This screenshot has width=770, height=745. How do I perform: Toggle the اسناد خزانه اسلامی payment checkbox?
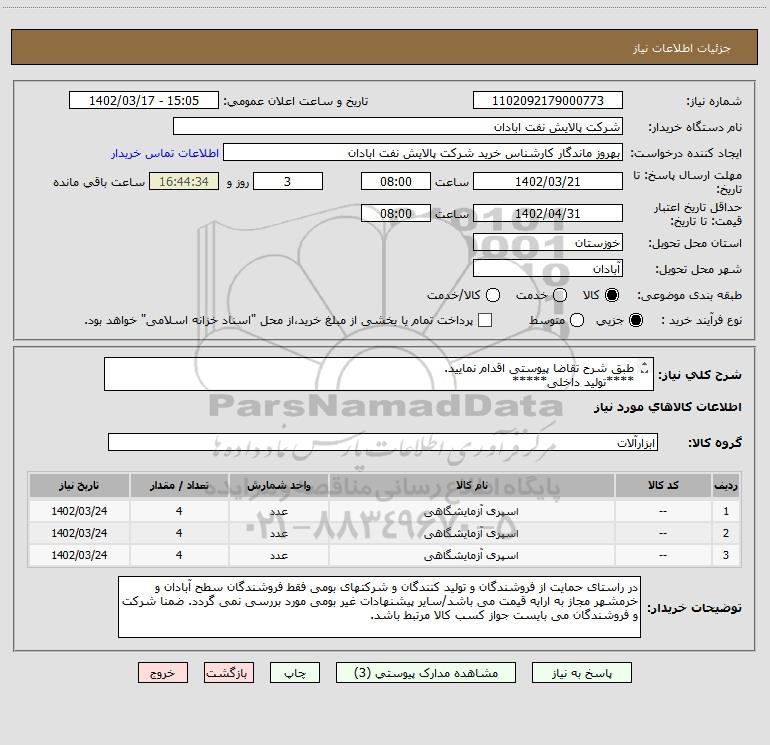(485, 320)
